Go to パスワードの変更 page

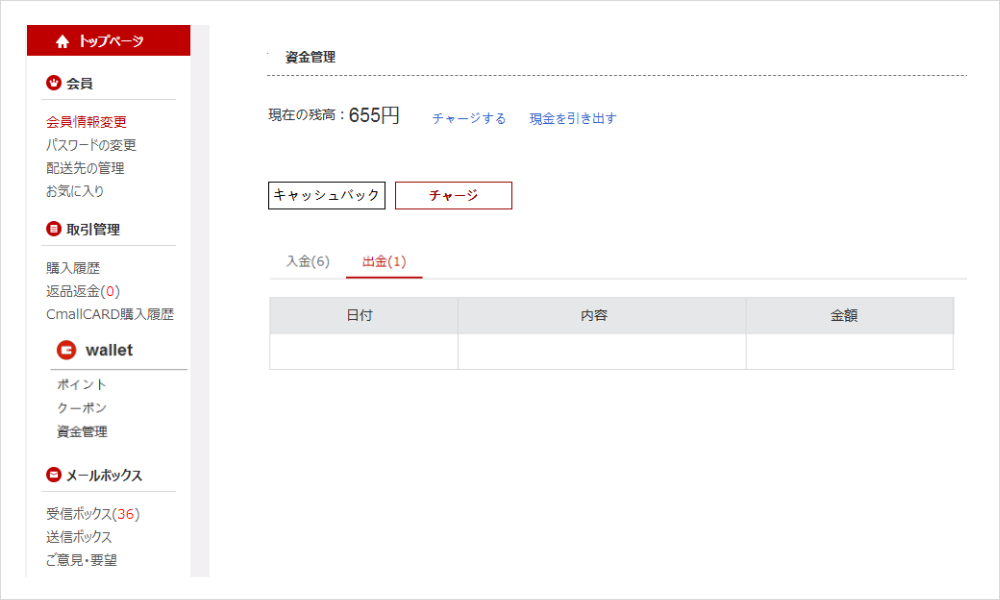(91, 145)
